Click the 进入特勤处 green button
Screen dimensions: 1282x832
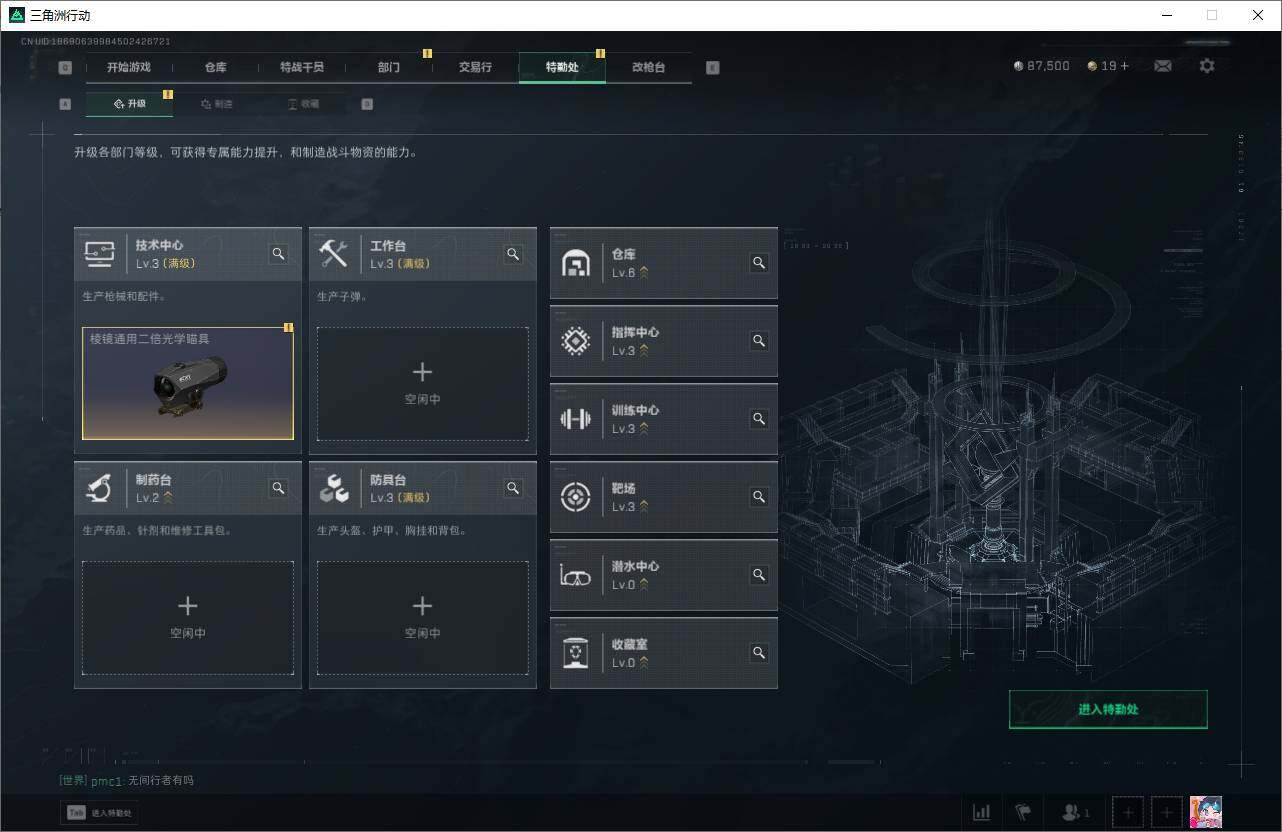point(1108,709)
